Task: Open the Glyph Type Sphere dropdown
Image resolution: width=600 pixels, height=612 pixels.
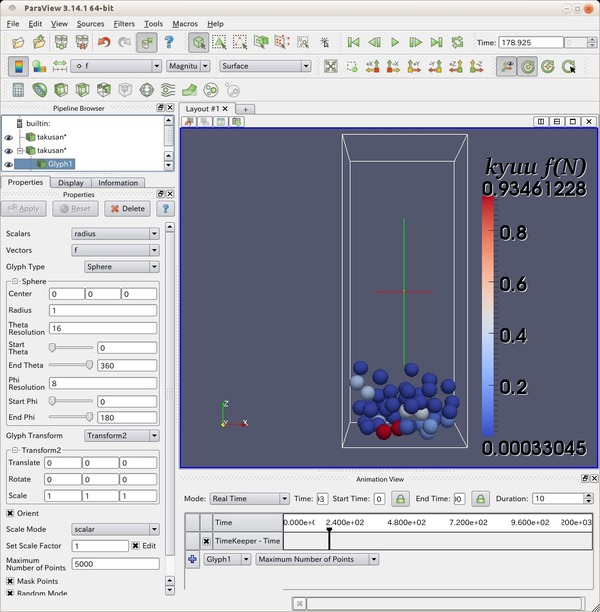Action: [x=121, y=267]
